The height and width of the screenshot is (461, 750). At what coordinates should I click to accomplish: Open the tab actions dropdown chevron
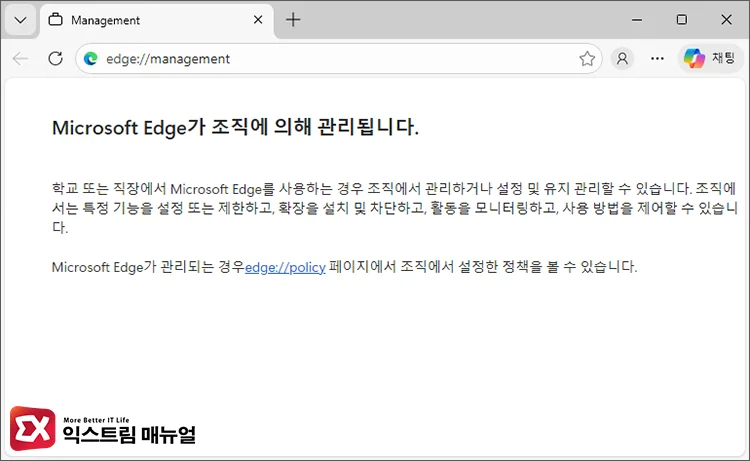tap(20, 20)
